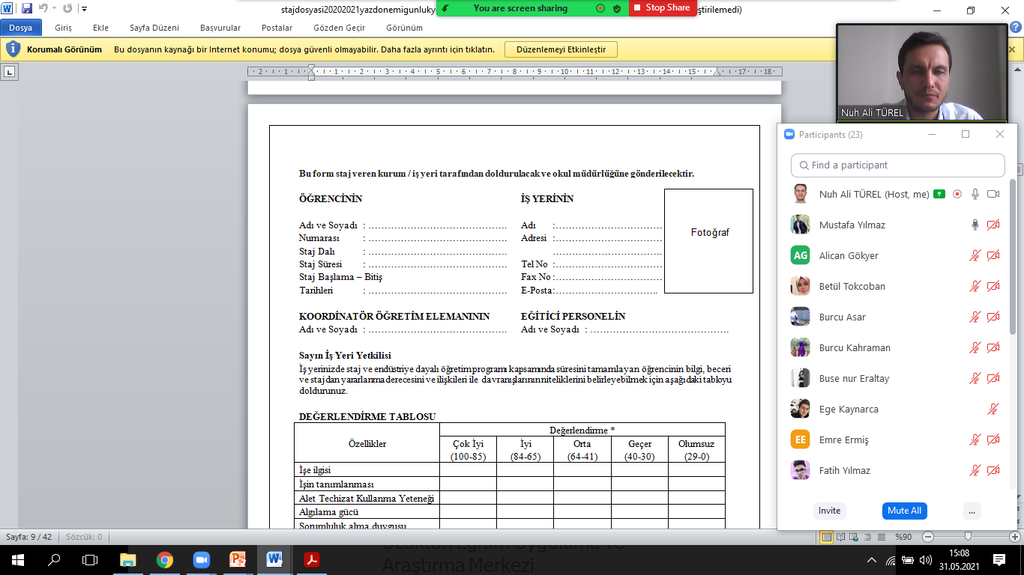
Task: Click the Save icon in Quick Access toolbar
Action: coord(25,8)
